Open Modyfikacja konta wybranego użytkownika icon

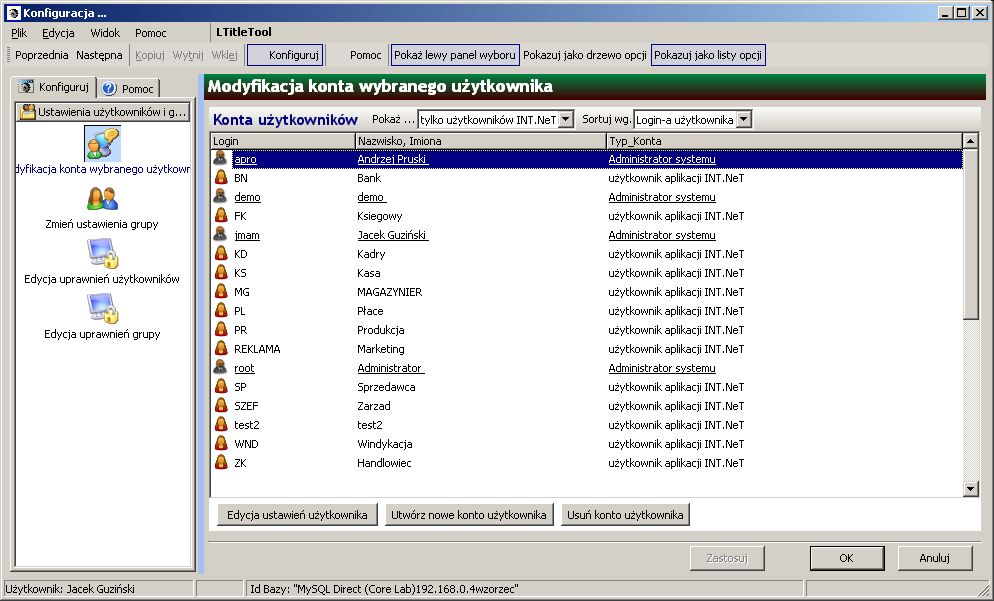102,143
